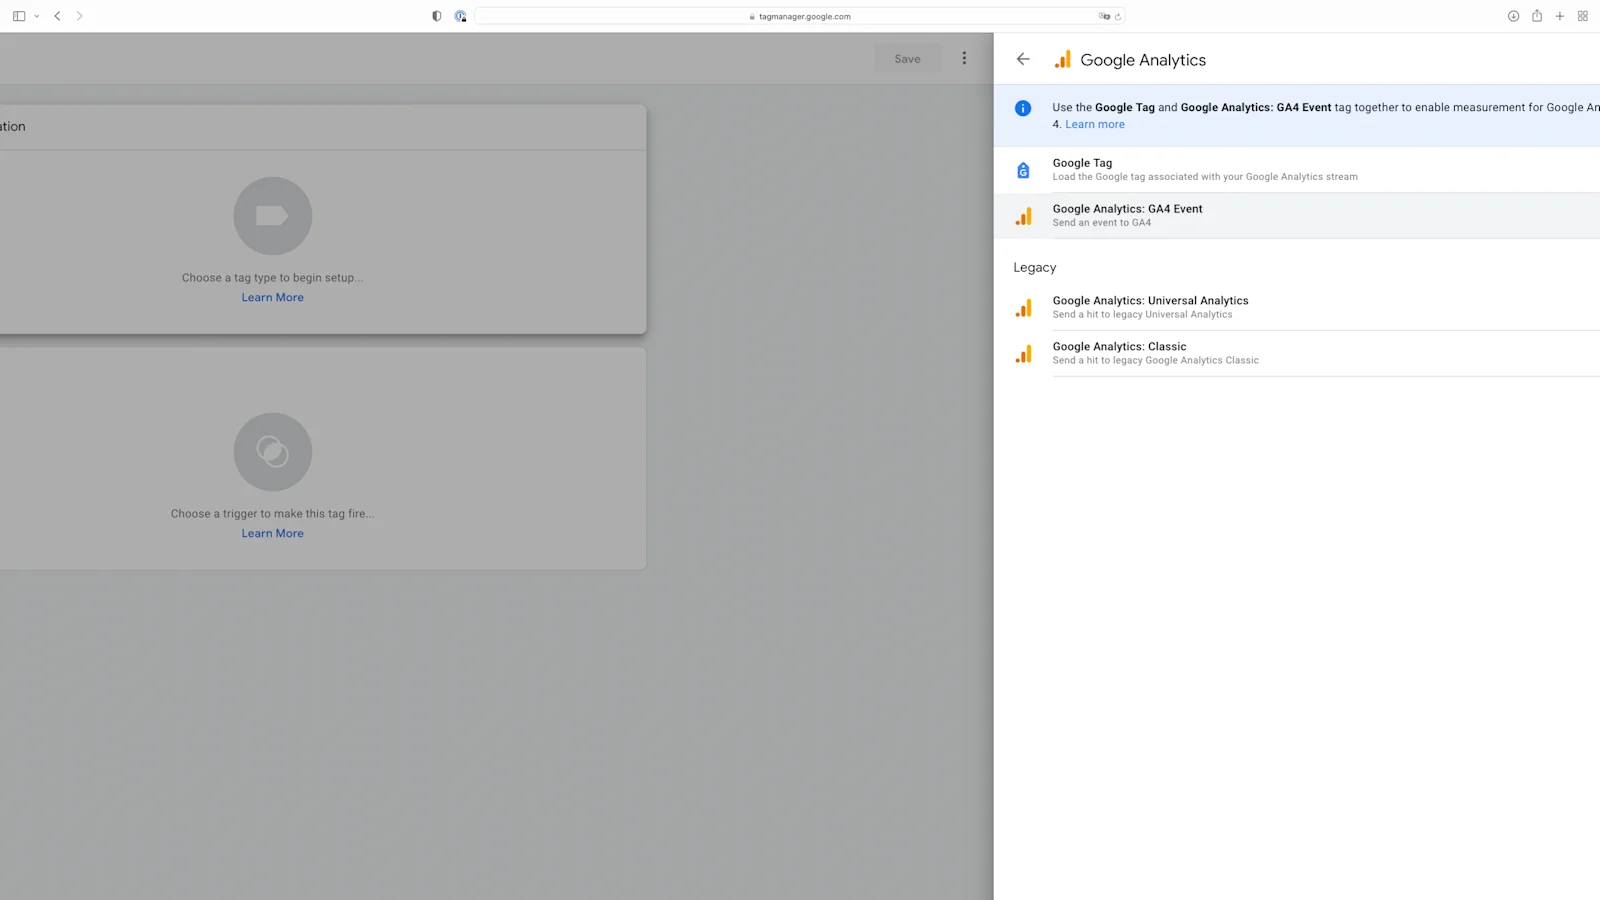
Task: Click the Save button
Action: click(906, 58)
